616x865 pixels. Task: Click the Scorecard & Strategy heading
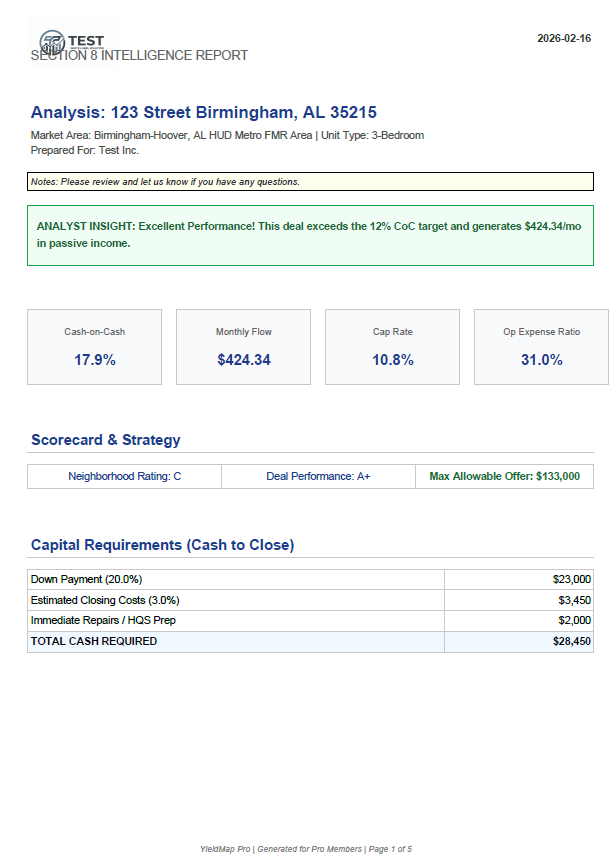pos(105,440)
